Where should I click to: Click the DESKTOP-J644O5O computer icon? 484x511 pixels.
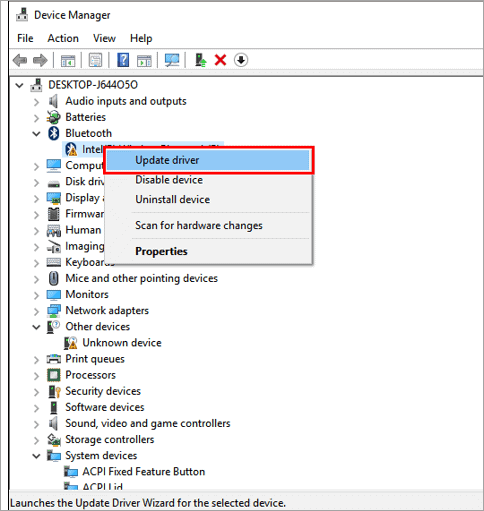point(36,85)
